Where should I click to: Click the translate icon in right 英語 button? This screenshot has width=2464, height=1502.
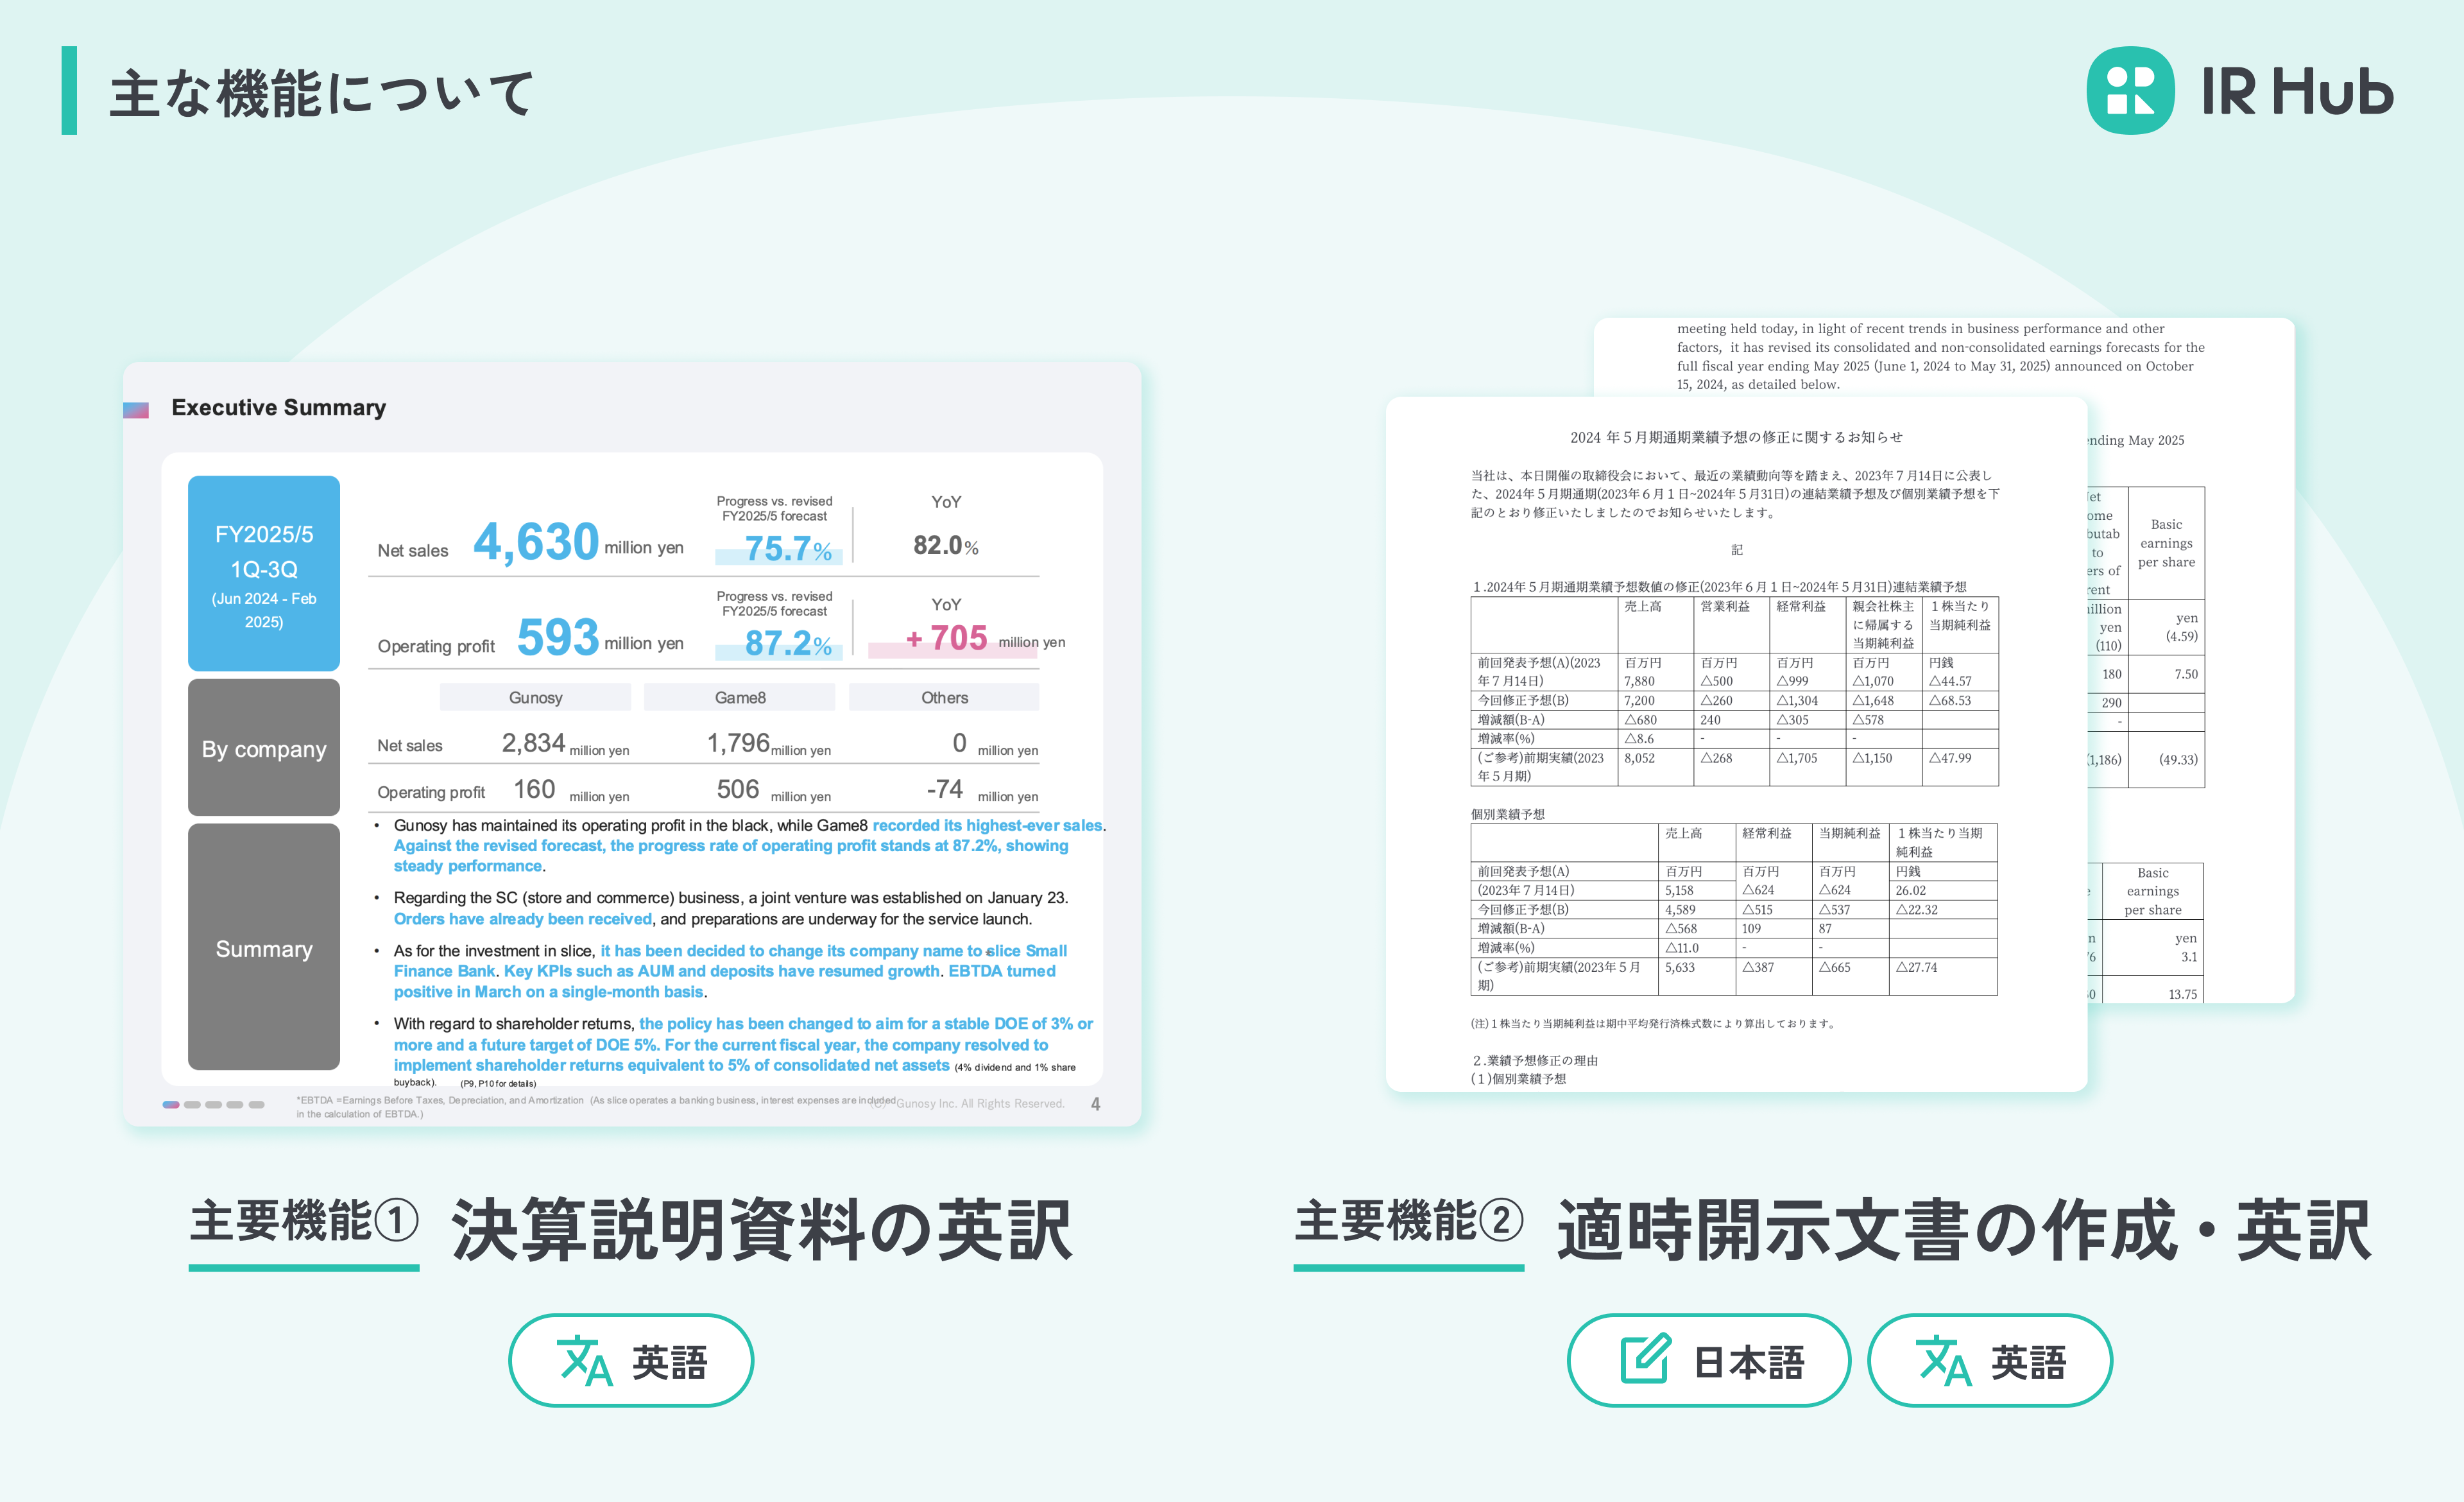coord(1943,1360)
